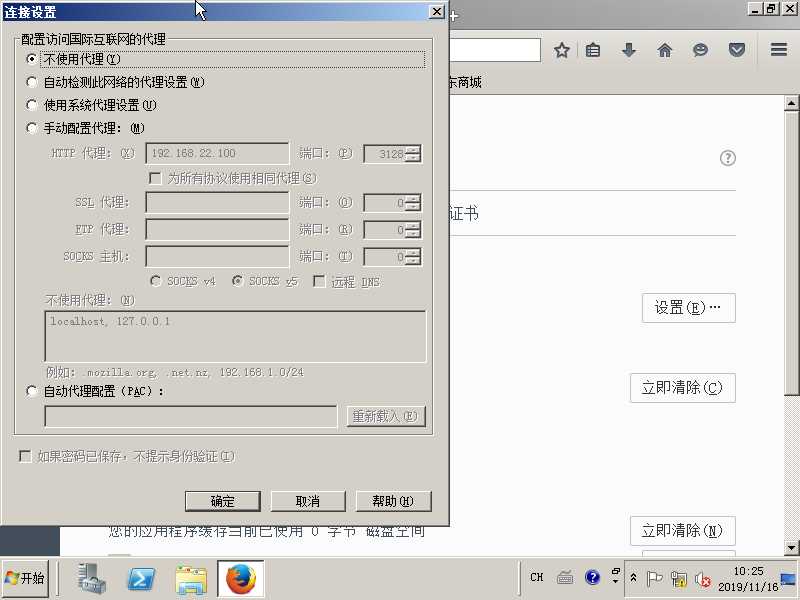
Task: Open Windows Explorer from the taskbar
Action: pos(191,579)
